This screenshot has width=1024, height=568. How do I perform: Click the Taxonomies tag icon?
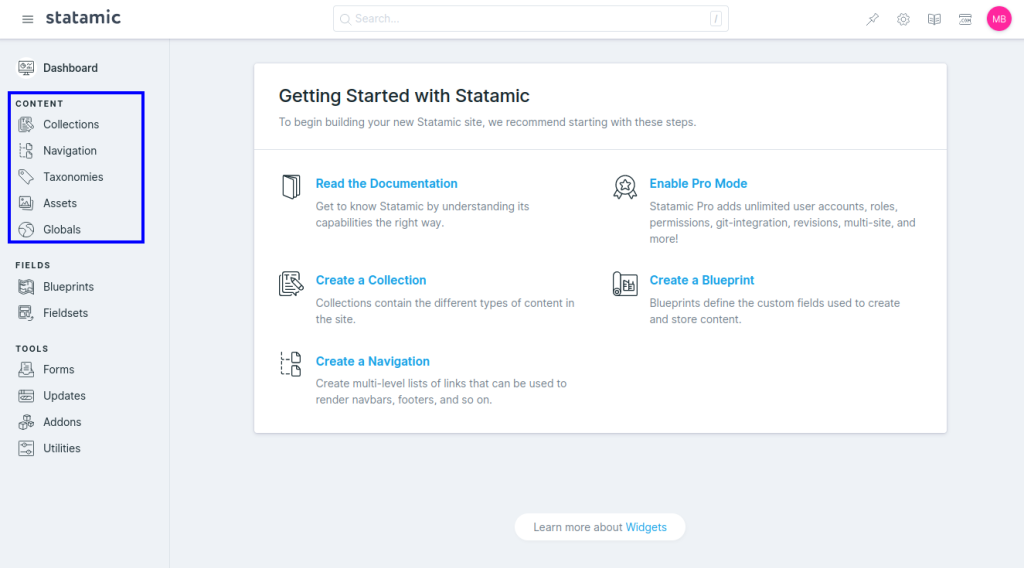pos(26,177)
